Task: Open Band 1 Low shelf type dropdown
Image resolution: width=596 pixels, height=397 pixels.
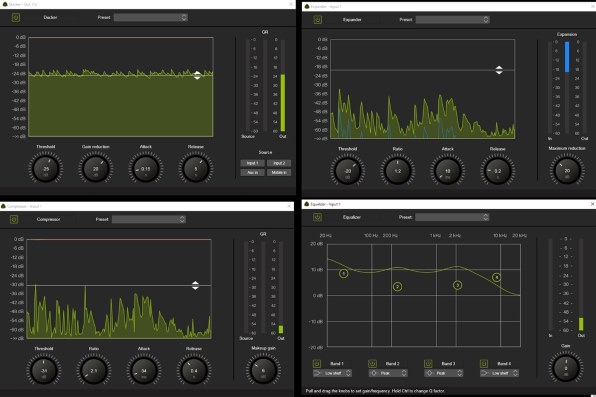Action: tap(332, 373)
